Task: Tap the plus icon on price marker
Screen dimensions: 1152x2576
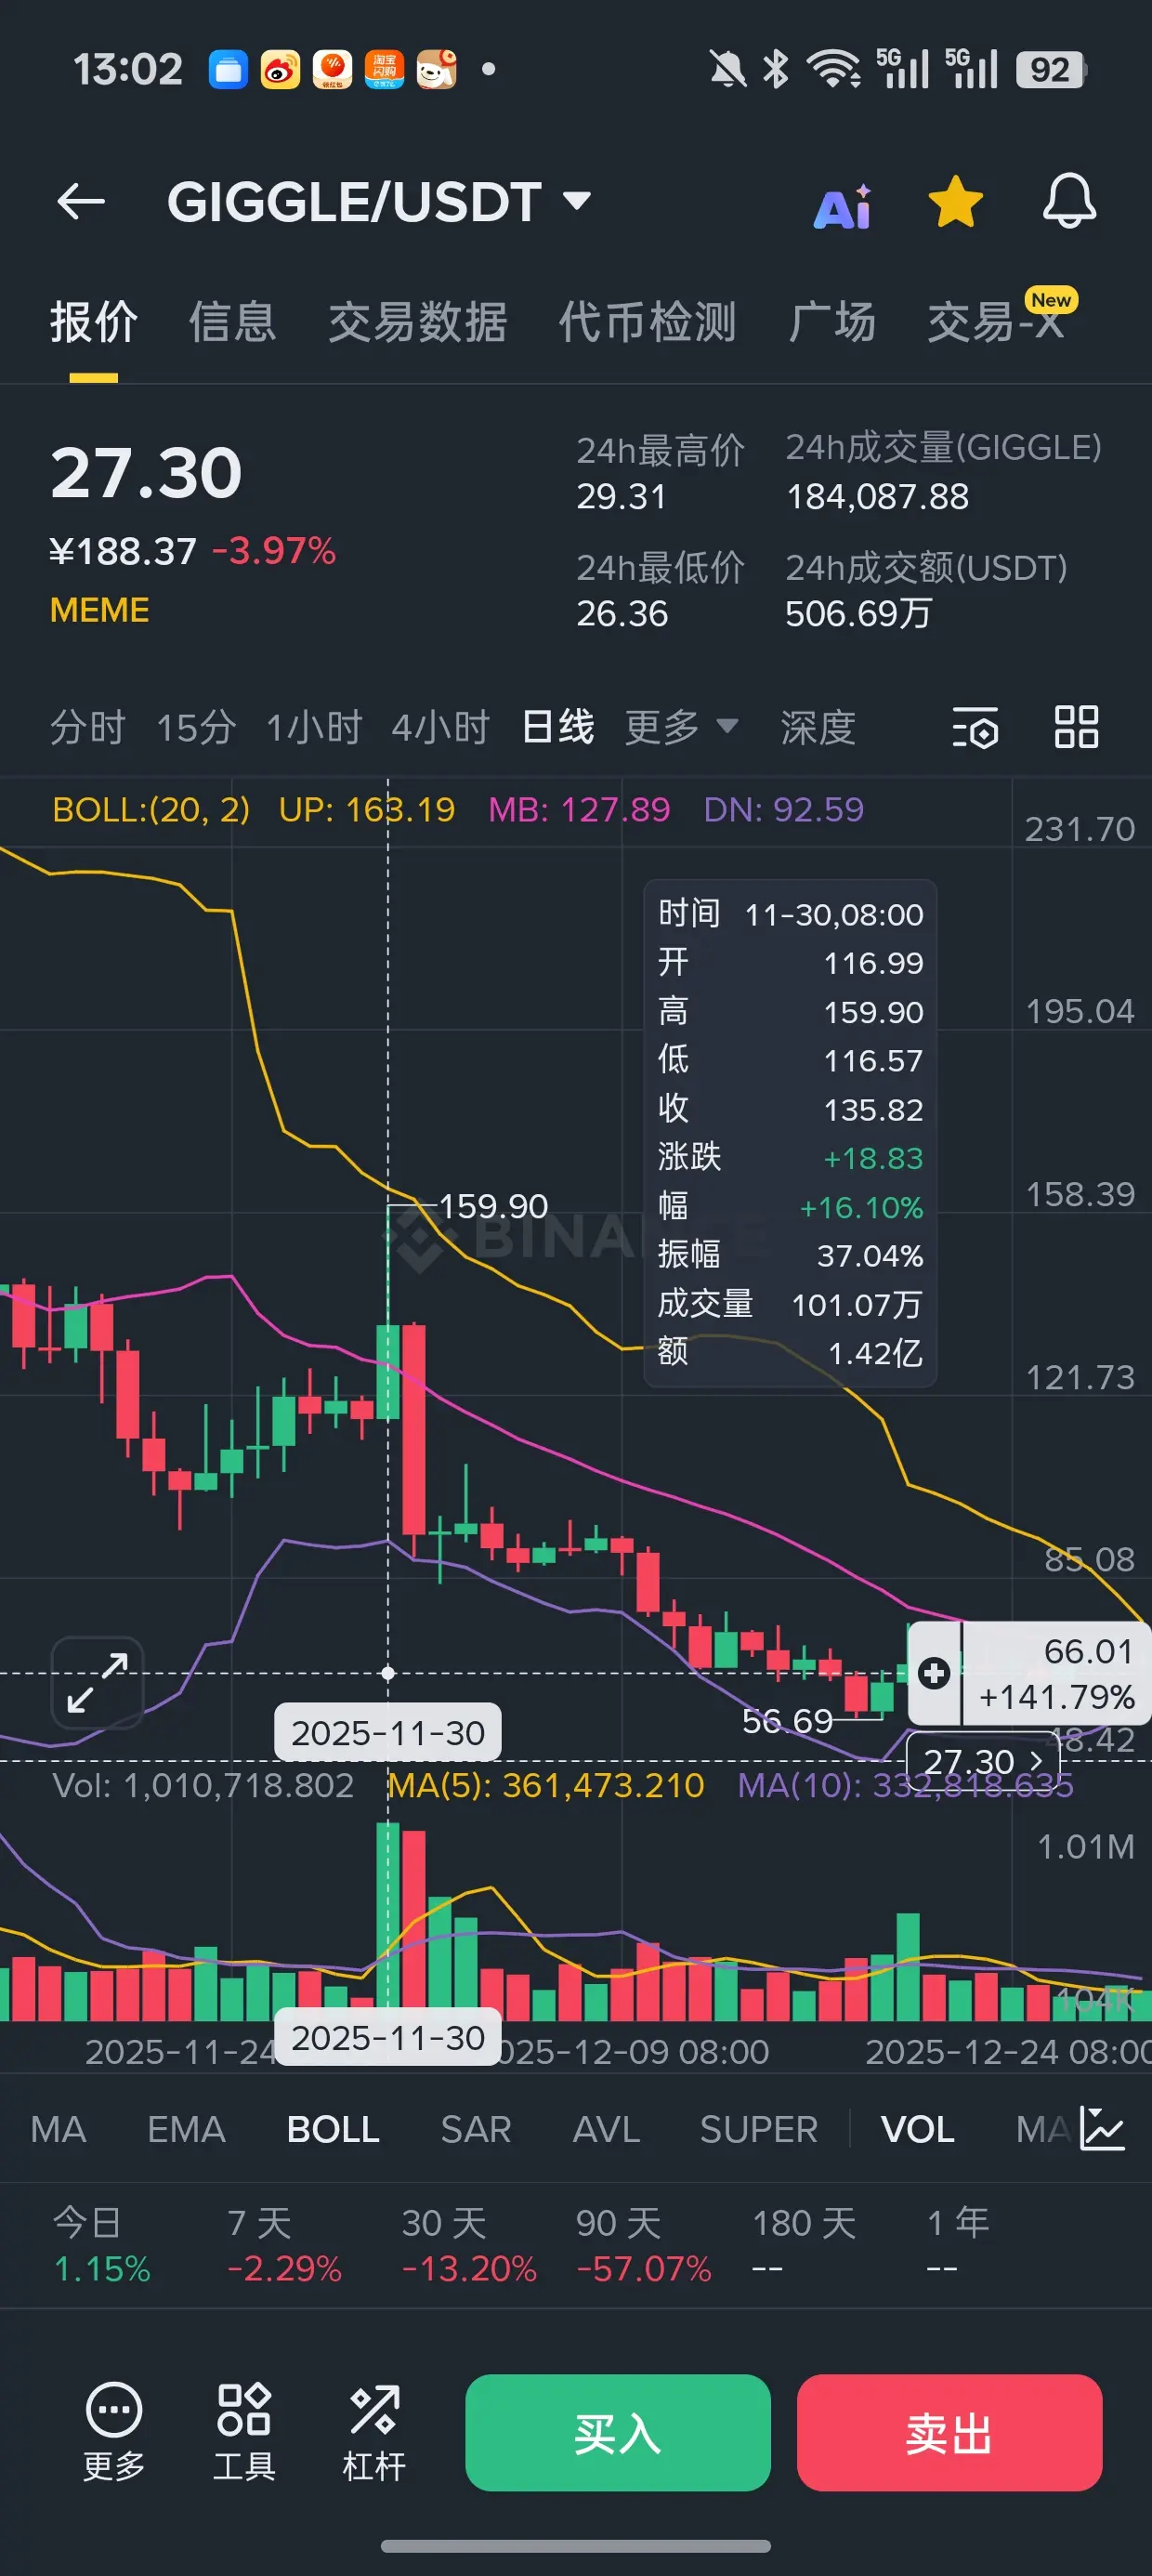Action: 934,1672
